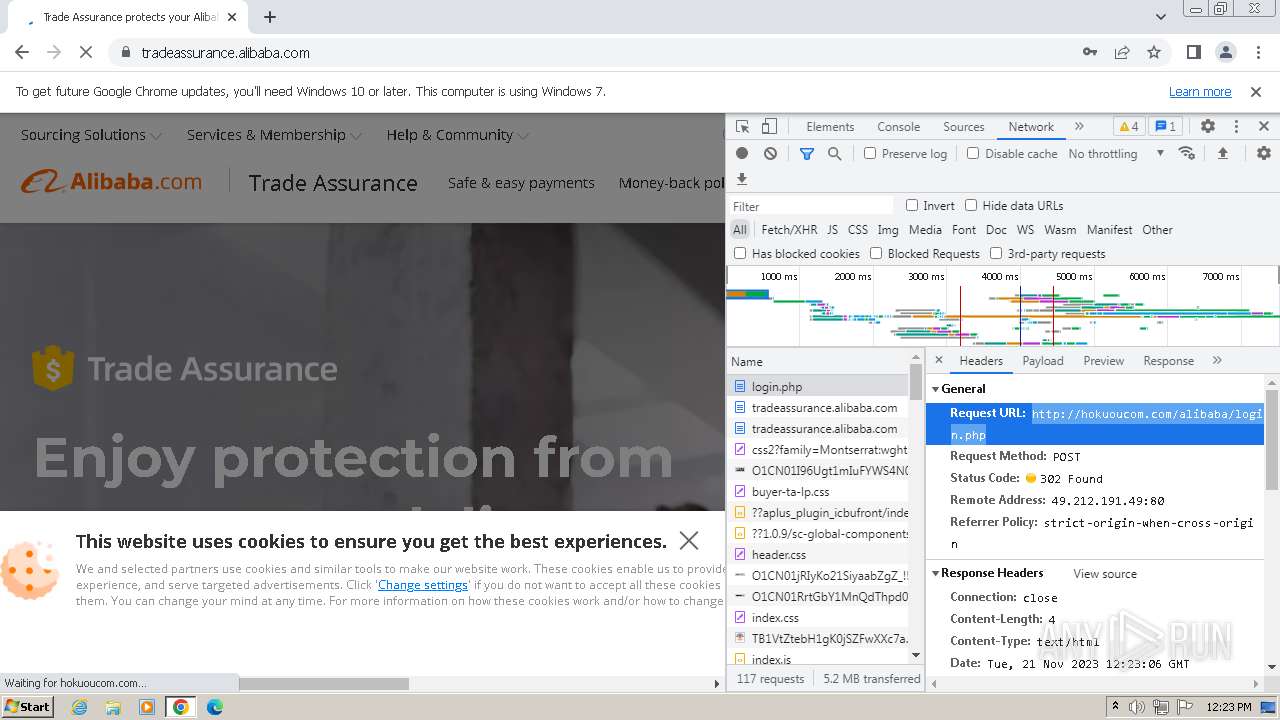Stop recording network log
Viewport: 1280px width, 720px height.
click(x=742, y=154)
